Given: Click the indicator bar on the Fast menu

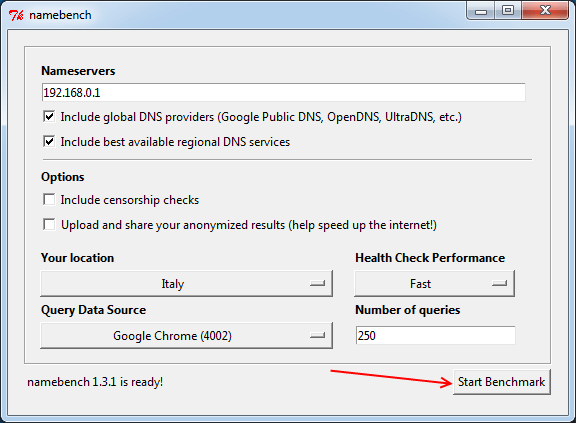Looking at the screenshot, I should tap(500, 283).
